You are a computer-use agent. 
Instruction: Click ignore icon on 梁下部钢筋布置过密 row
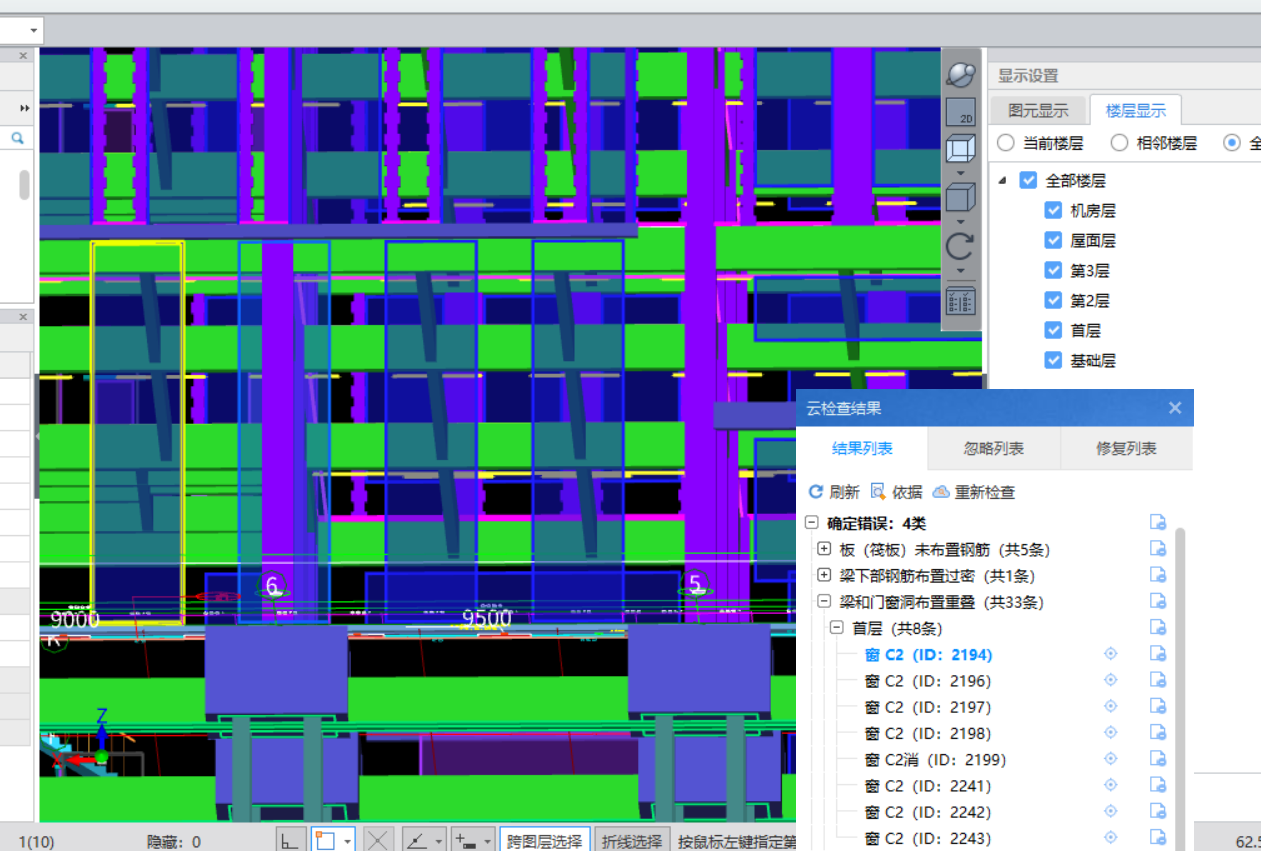pyautogui.click(x=1158, y=575)
